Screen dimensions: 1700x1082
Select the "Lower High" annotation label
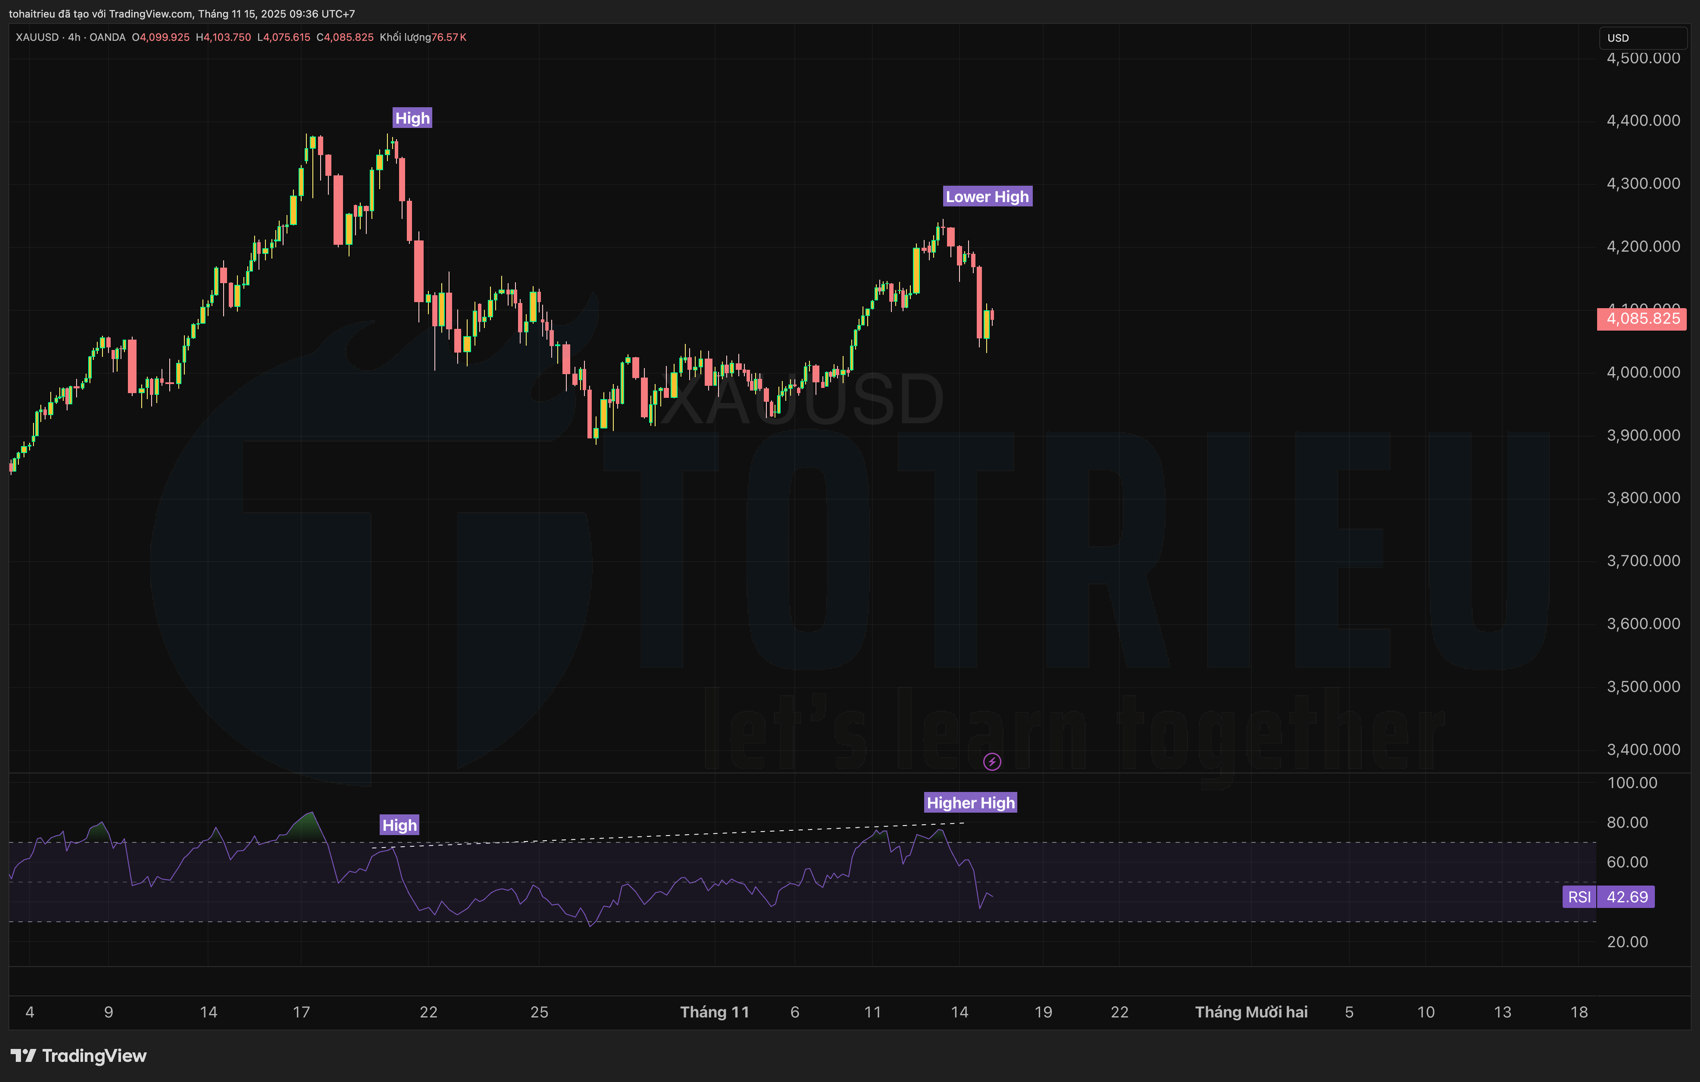987,197
